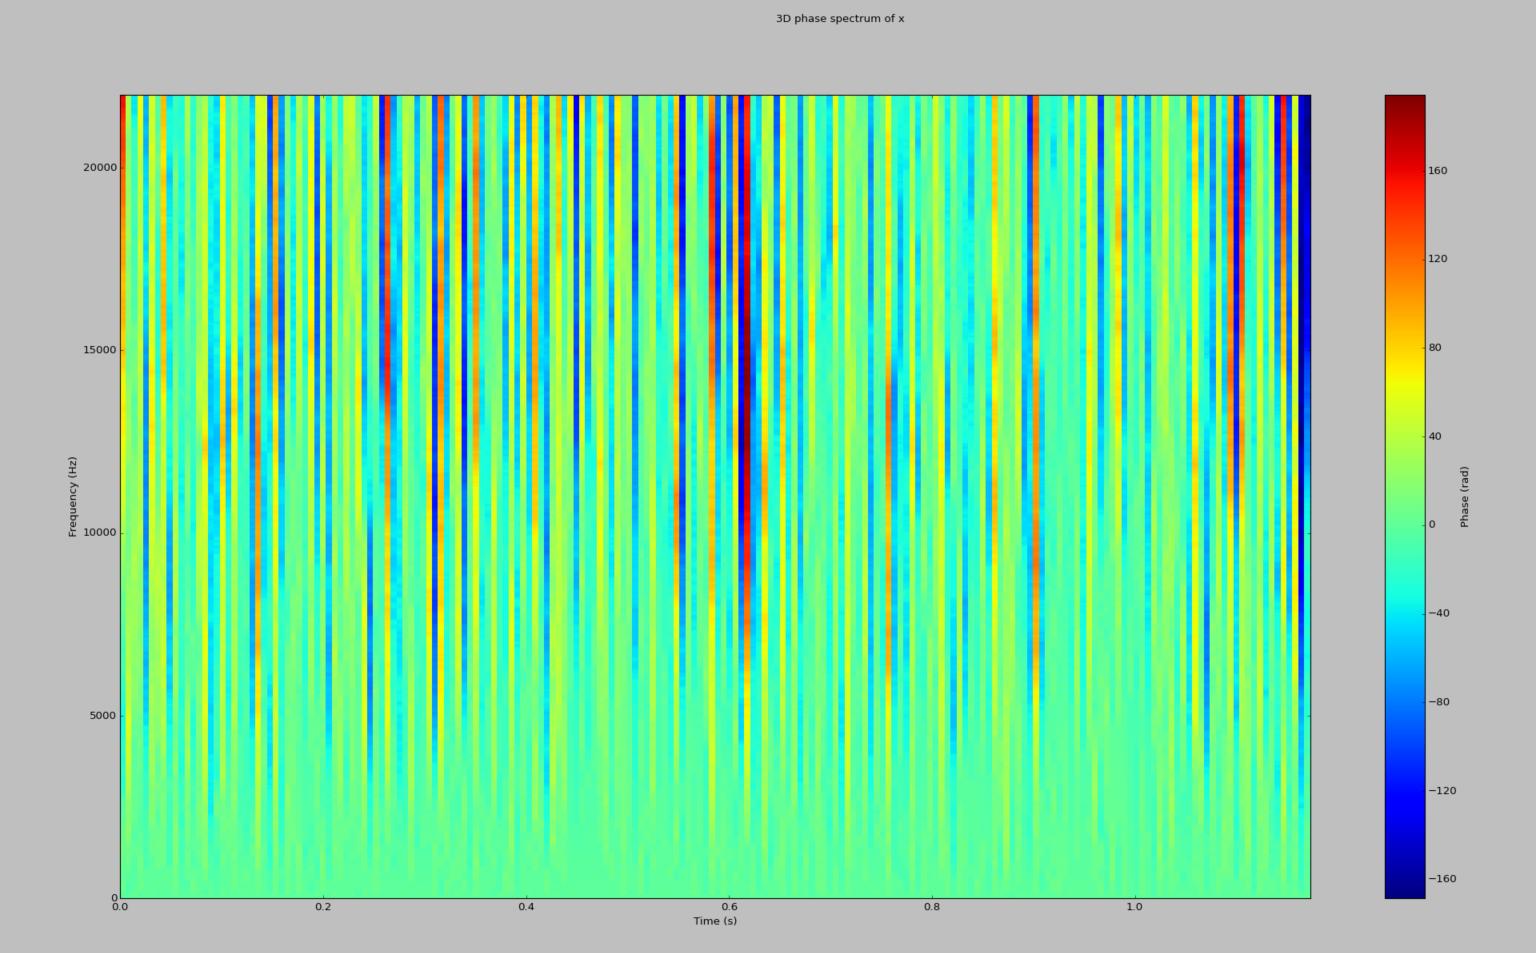
Task: Click the 0.4 tick on time axis
Action: click(526, 907)
